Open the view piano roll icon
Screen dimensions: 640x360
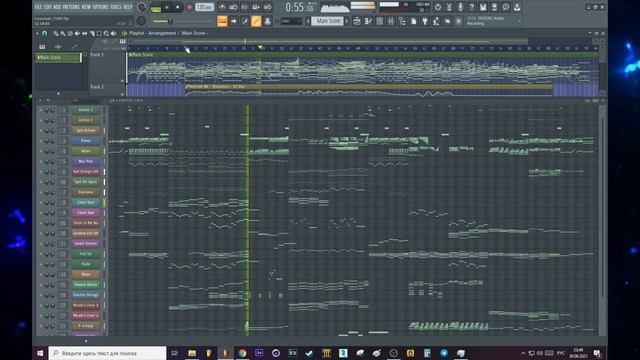[368, 21]
